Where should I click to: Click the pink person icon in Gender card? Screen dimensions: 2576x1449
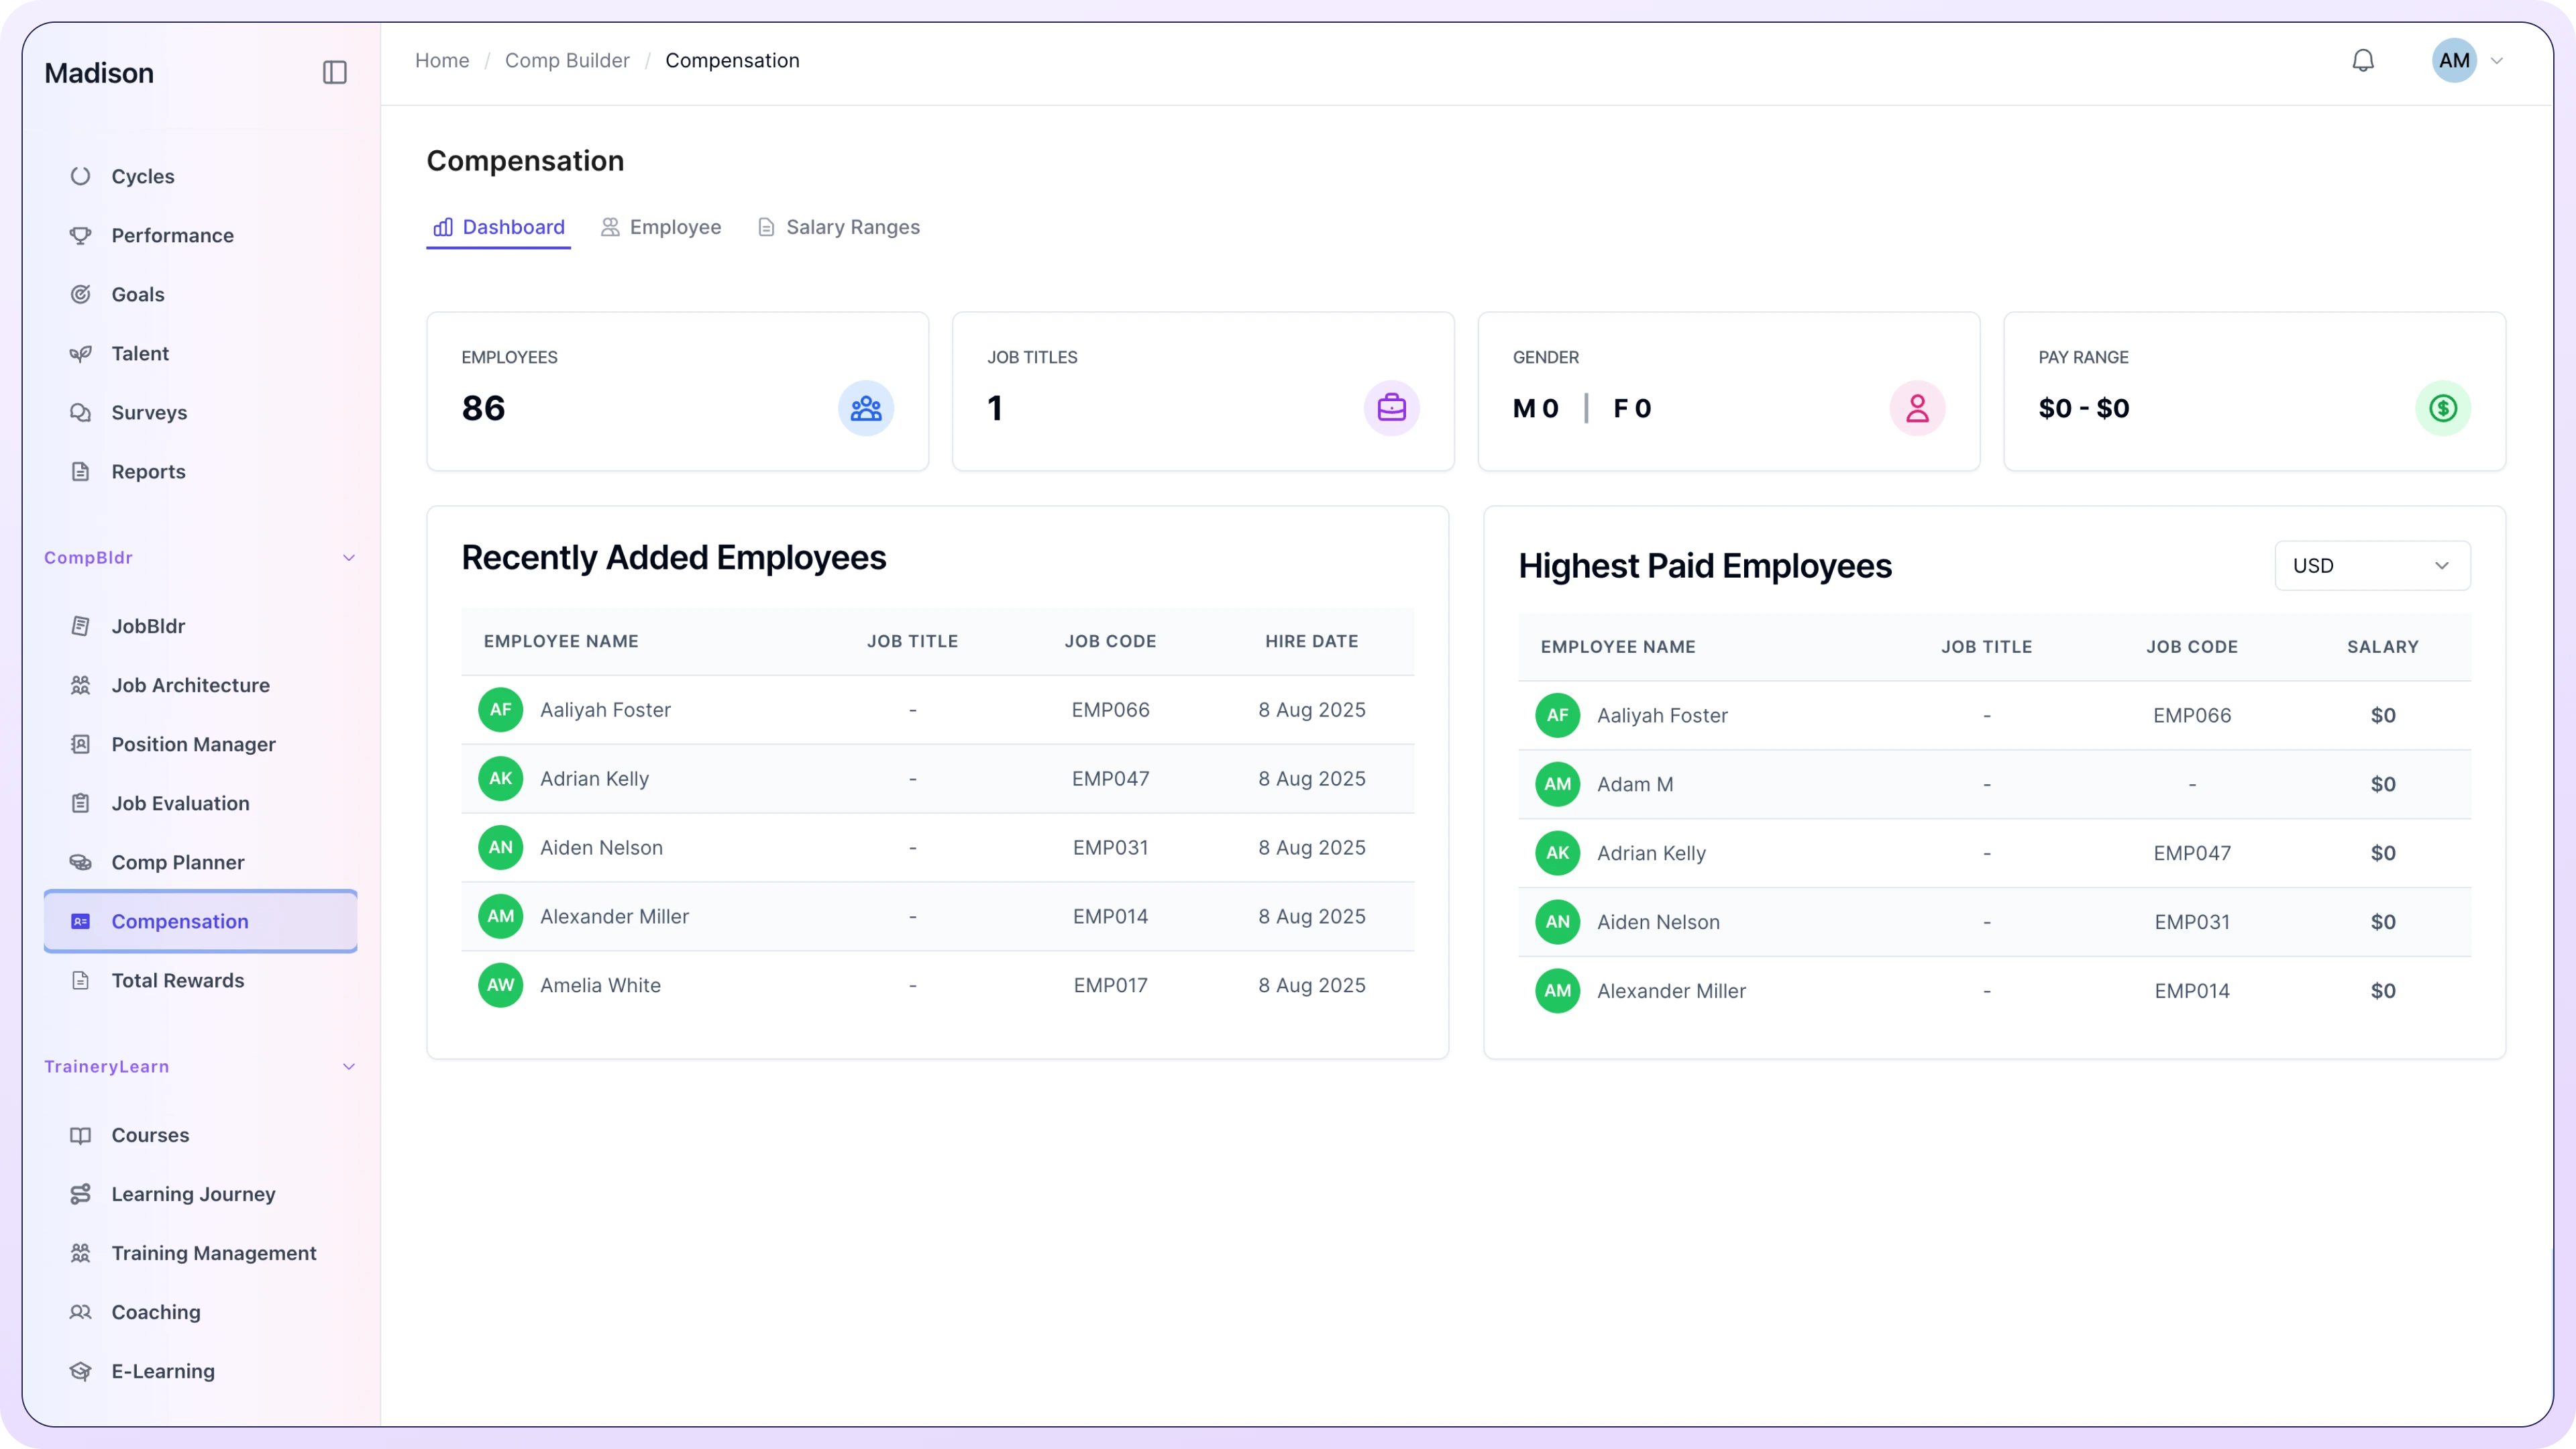coord(1916,408)
